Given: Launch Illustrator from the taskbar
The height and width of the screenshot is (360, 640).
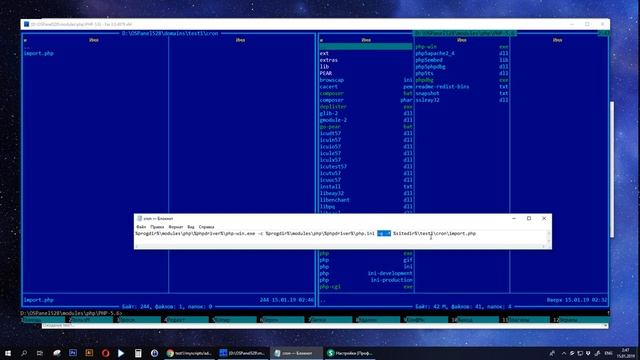Looking at the screenshot, I should click(89, 353).
